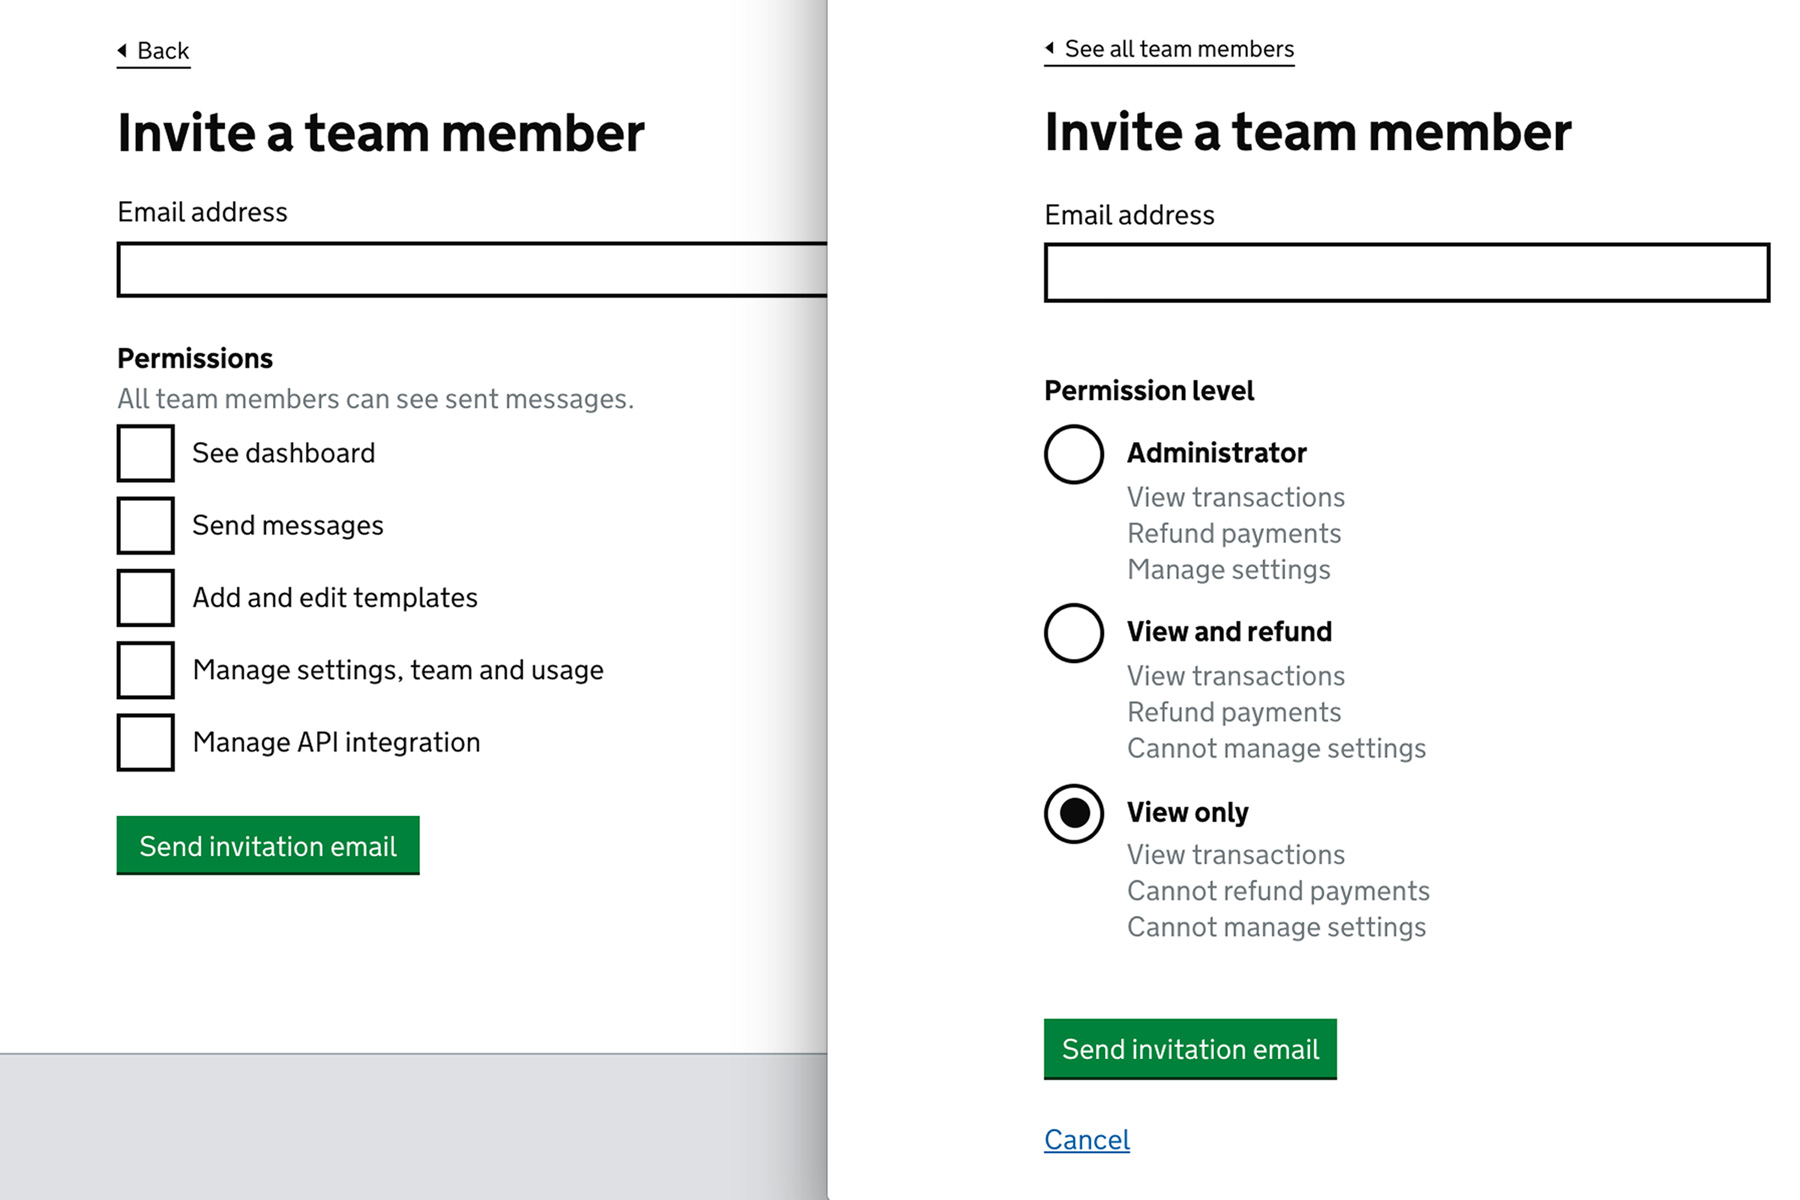Focus the left Email address field

click(472, 270)
